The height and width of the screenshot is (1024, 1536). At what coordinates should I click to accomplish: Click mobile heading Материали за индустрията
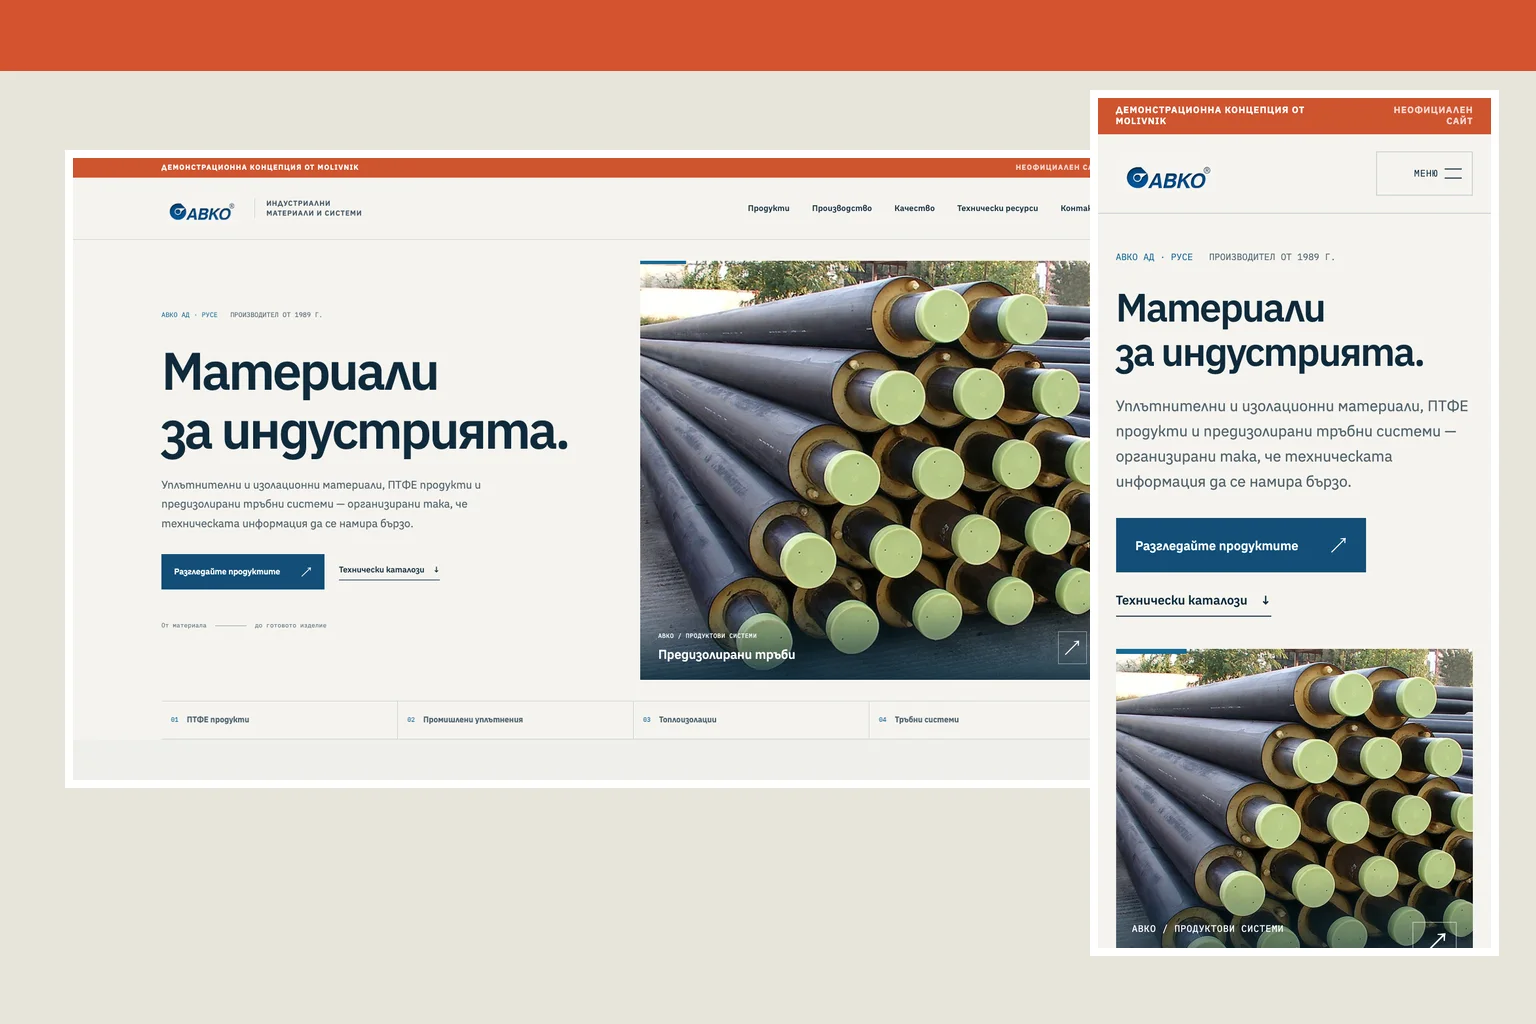pos(1270,331)
